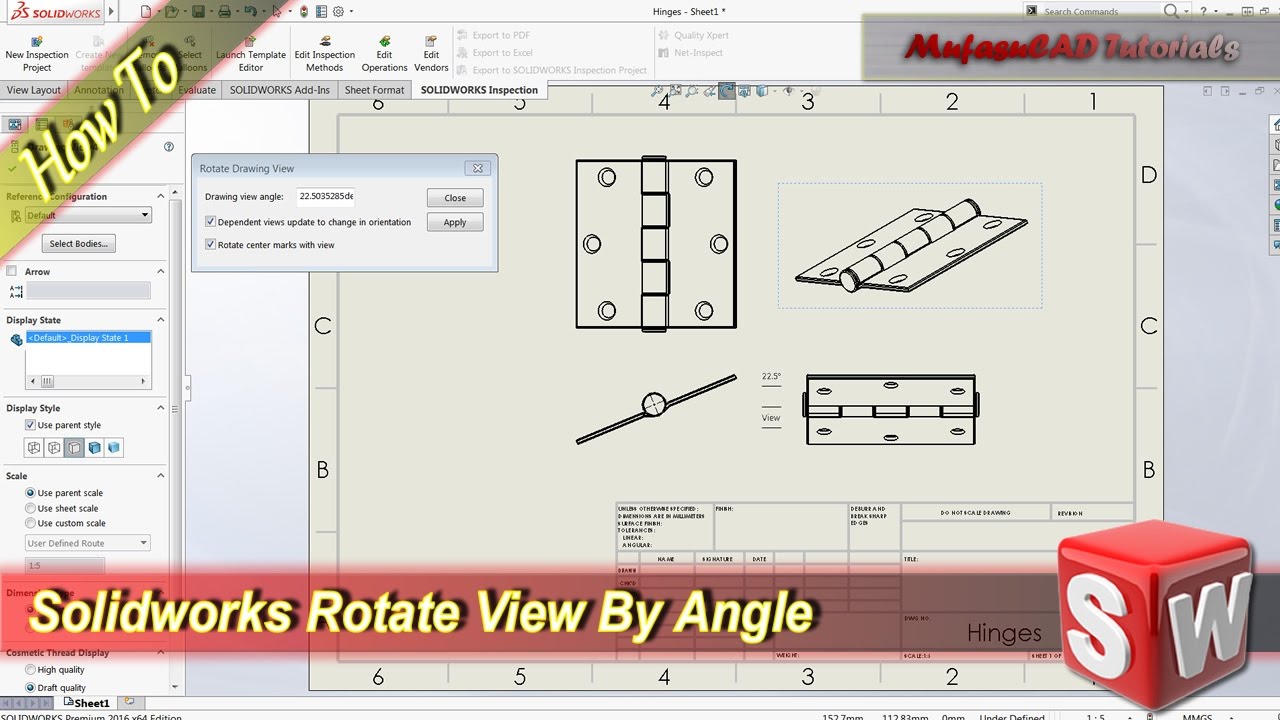This screenshot has width=1280, height=720.
Task: Open the Reference Configuration Default dropdown
Action: (x=88, y=215)
